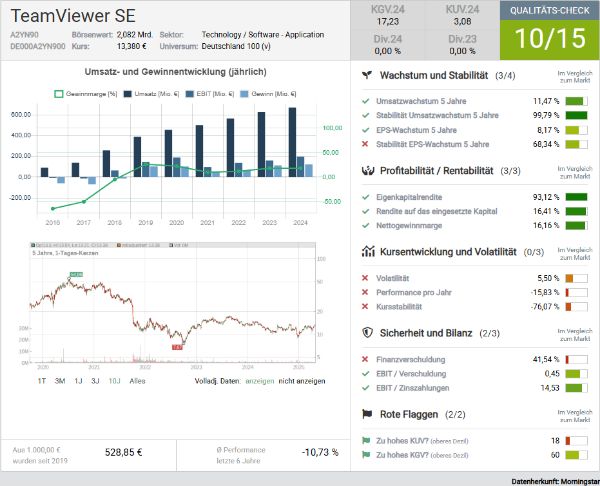Click the Finanzverschuldung market comparison bar

pyautogui.click(x=576, y=359)
